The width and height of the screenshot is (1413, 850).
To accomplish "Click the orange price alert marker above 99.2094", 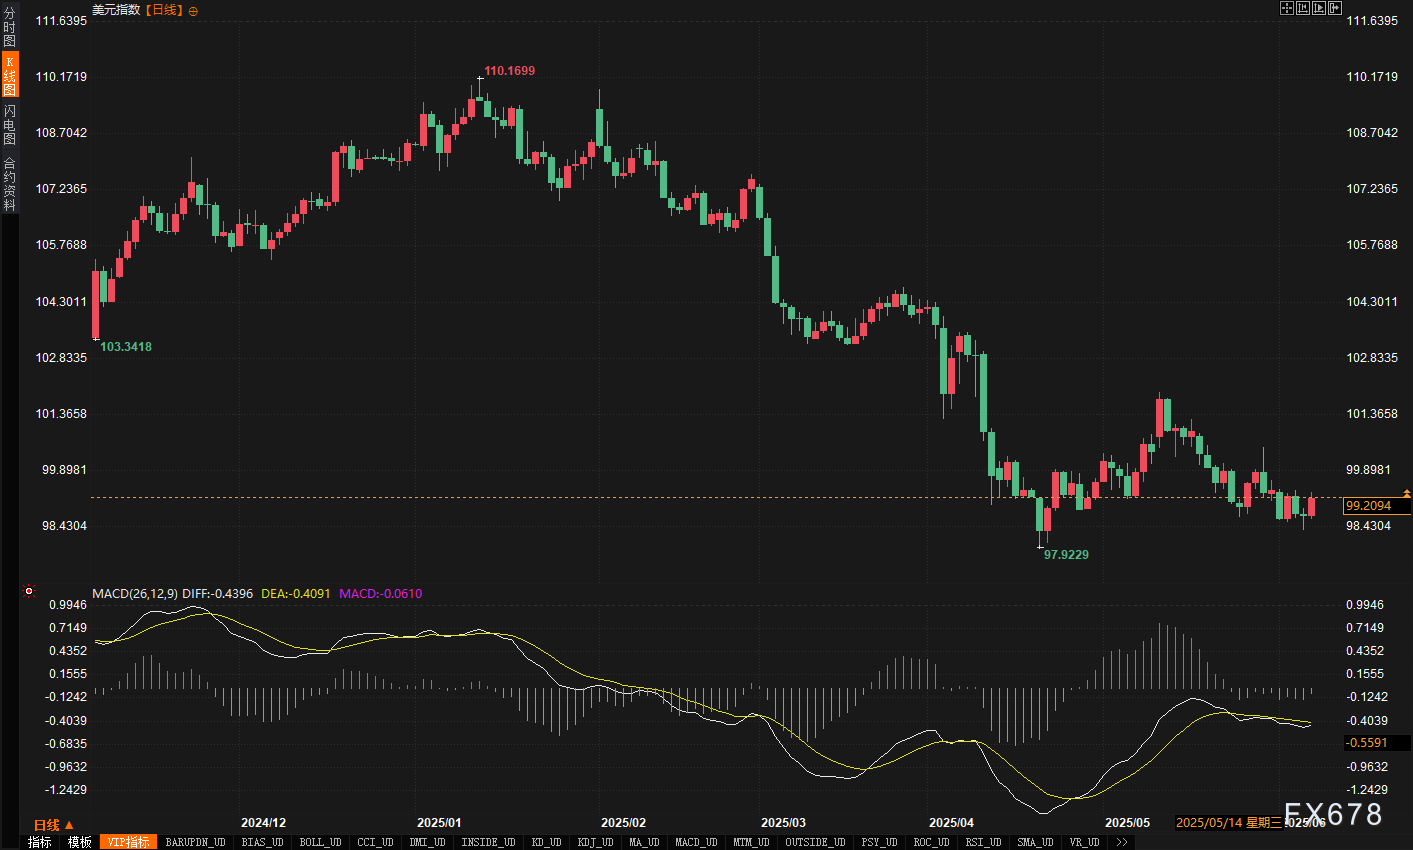I will (x=1406, y=493).
